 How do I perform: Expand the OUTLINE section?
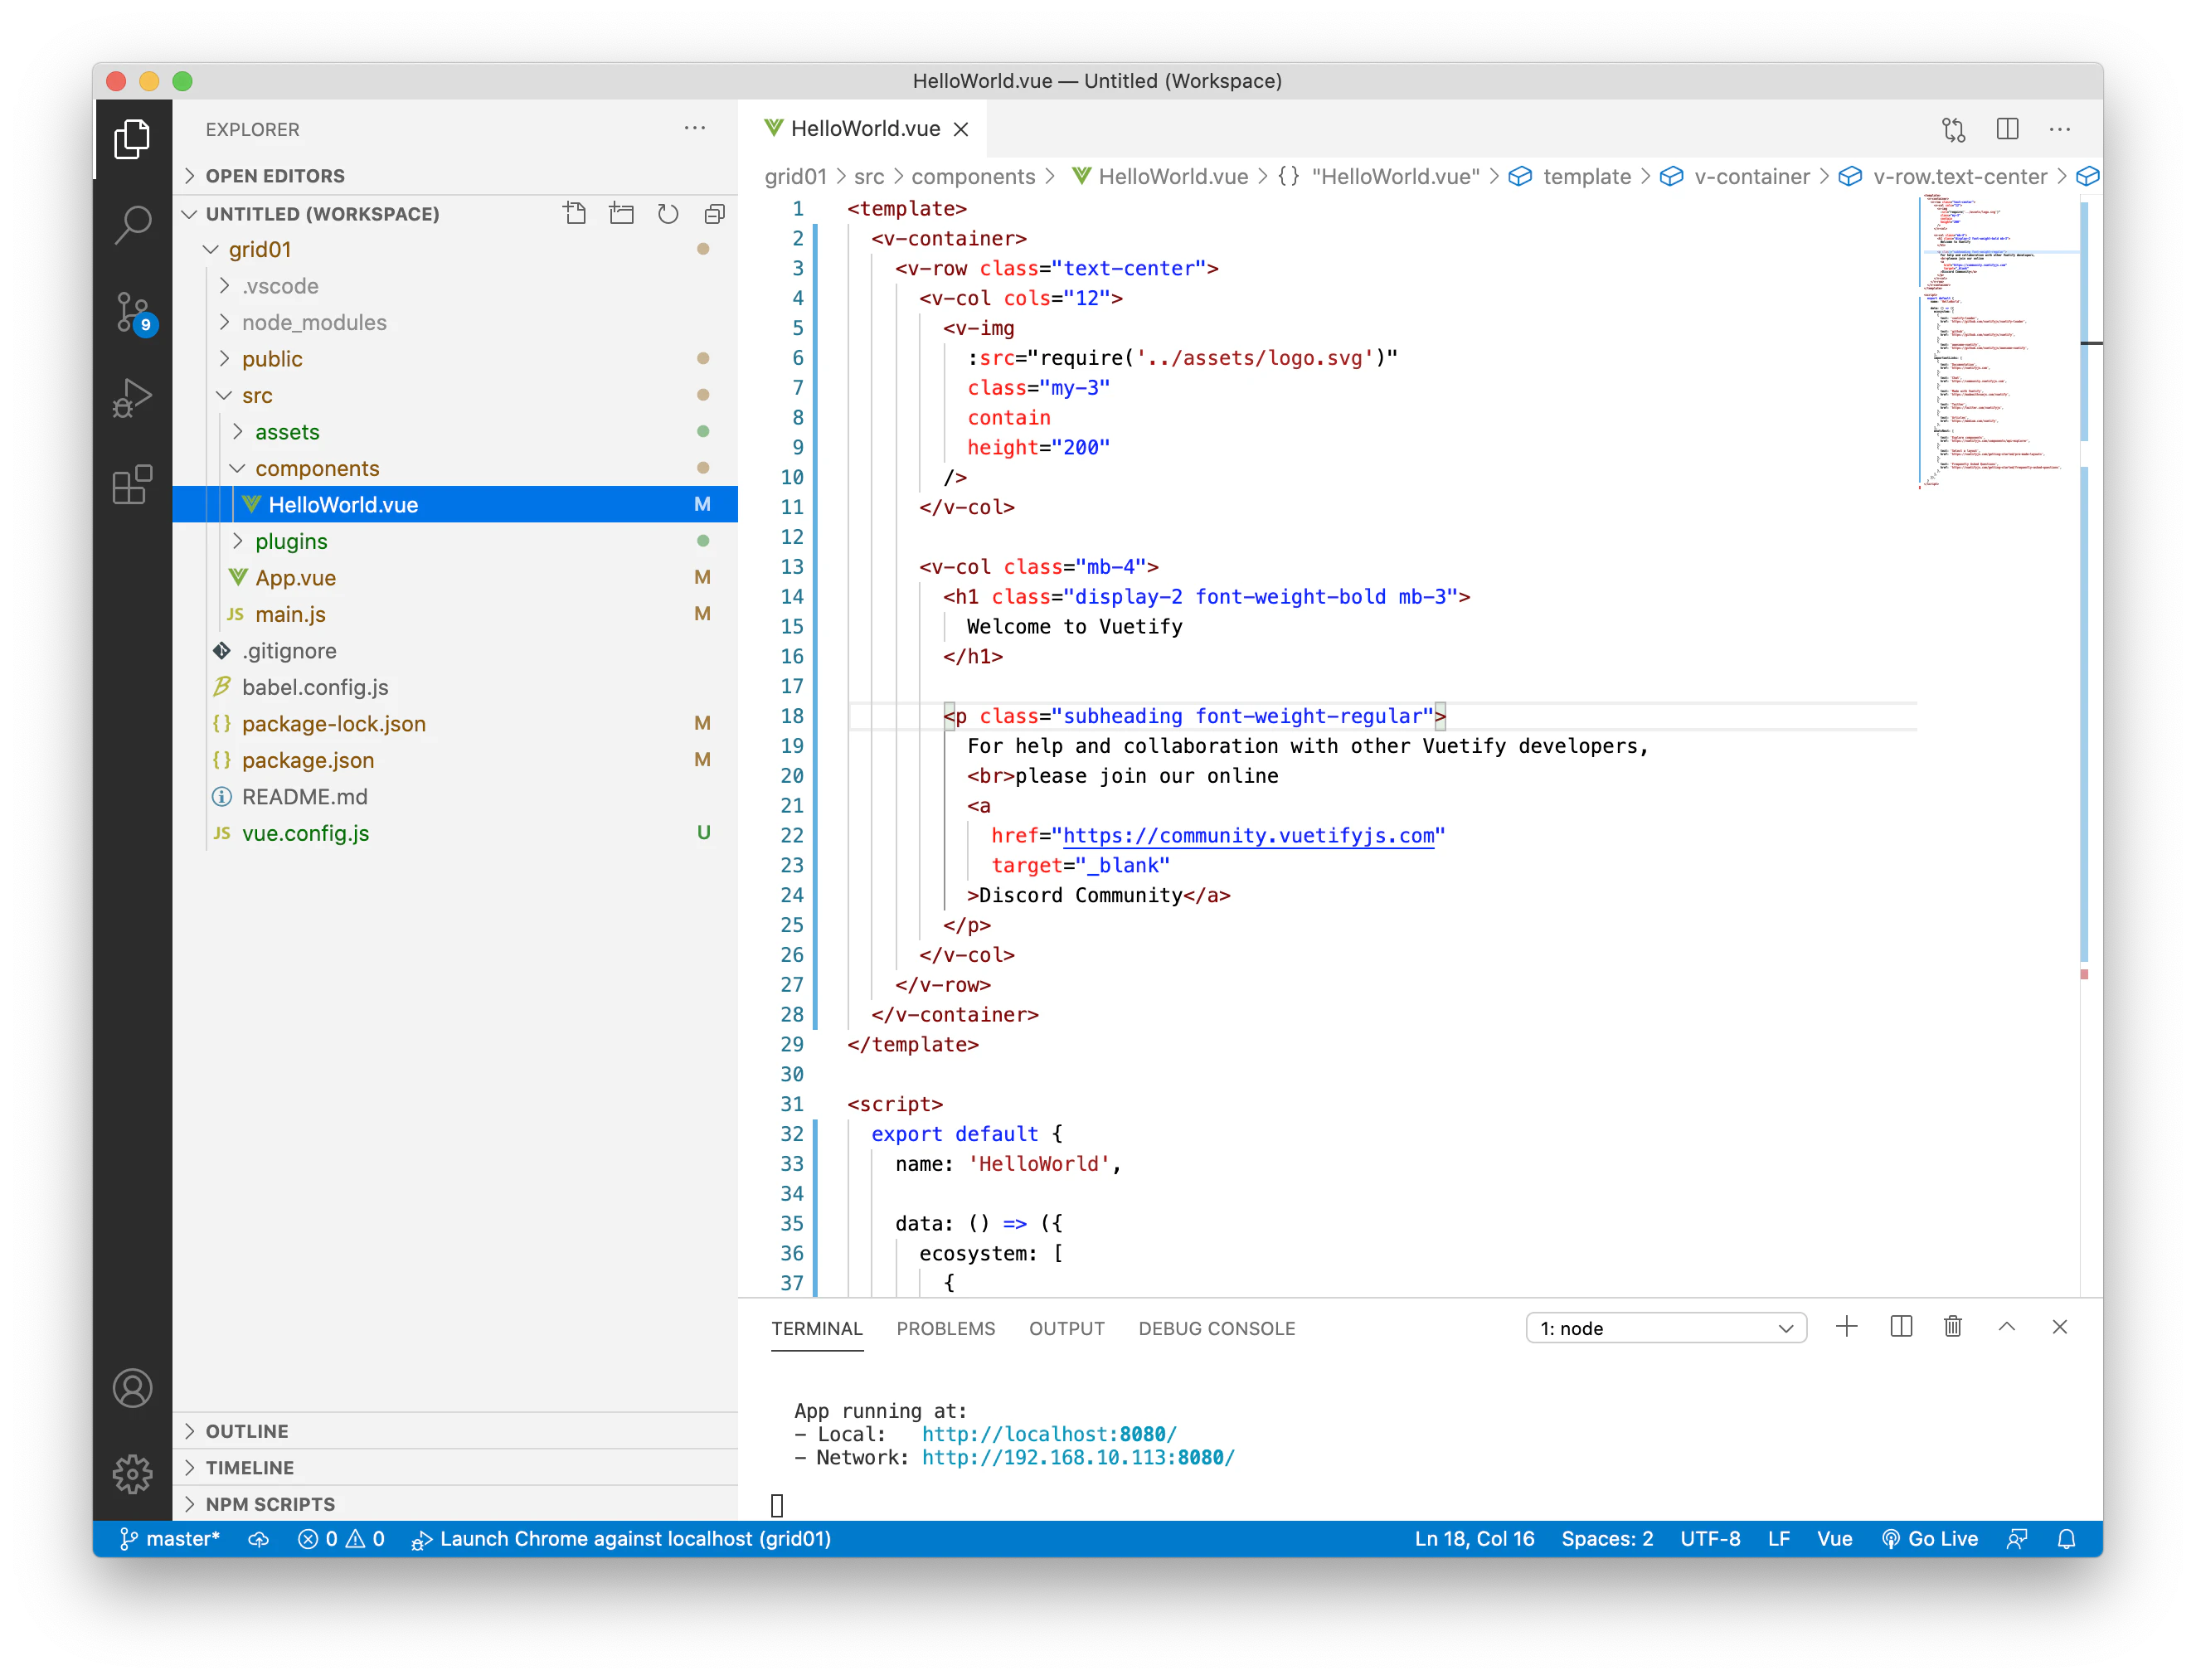(x=247, y=1430)
